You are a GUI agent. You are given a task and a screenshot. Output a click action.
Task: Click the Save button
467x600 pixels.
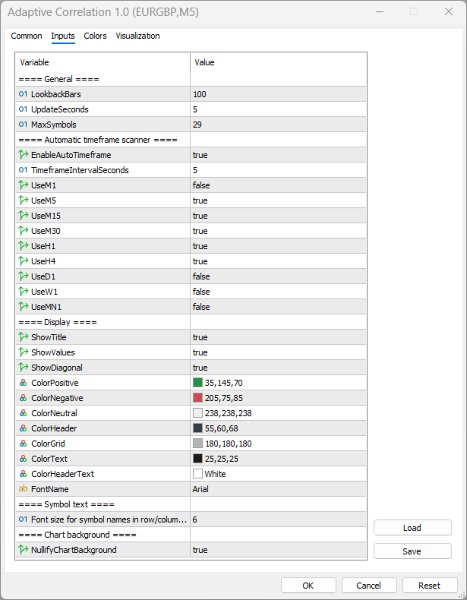[x=412, y=551]
